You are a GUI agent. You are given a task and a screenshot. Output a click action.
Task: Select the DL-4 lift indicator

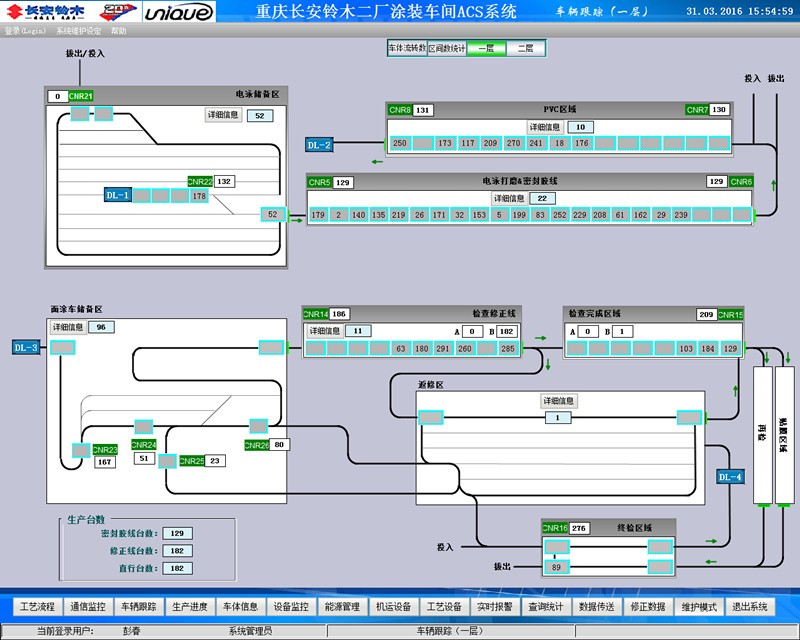click(x=730, y=477)
